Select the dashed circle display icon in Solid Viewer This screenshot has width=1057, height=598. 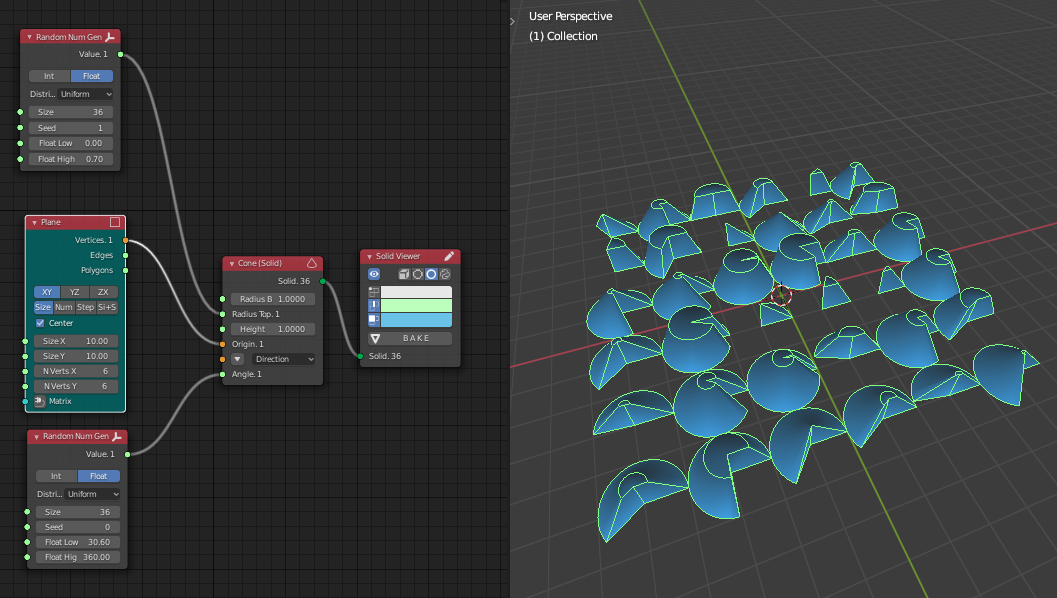[x=417, y=274]
